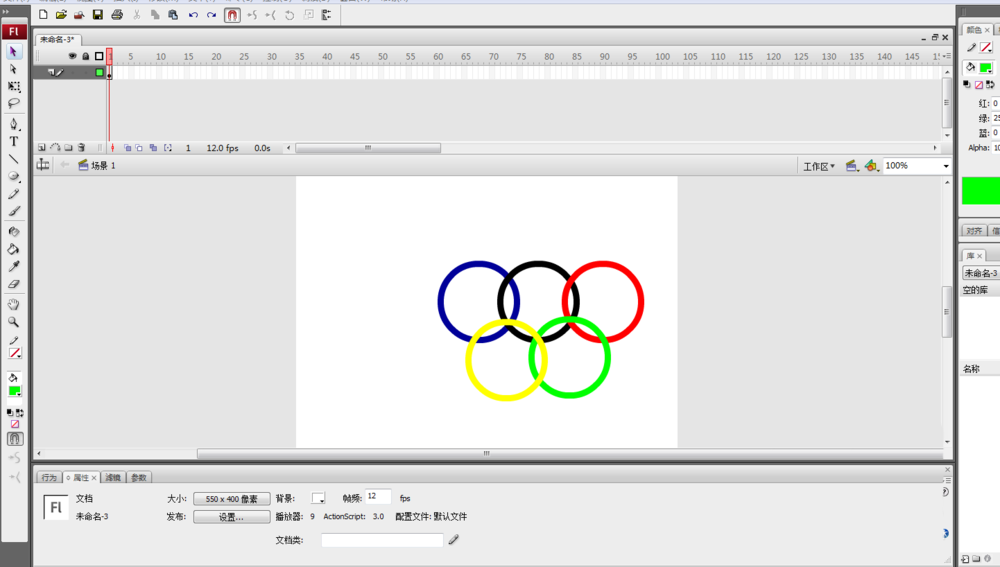Switch to the 参数 tab

click(x=139, y=477)
